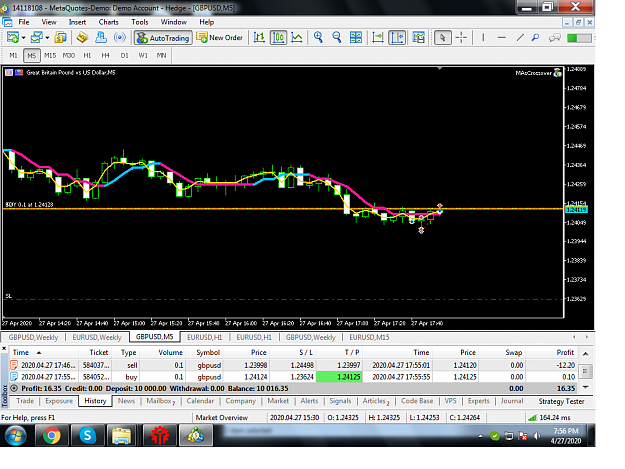Open the Profiles toolbar icon

tap(36, 38)
